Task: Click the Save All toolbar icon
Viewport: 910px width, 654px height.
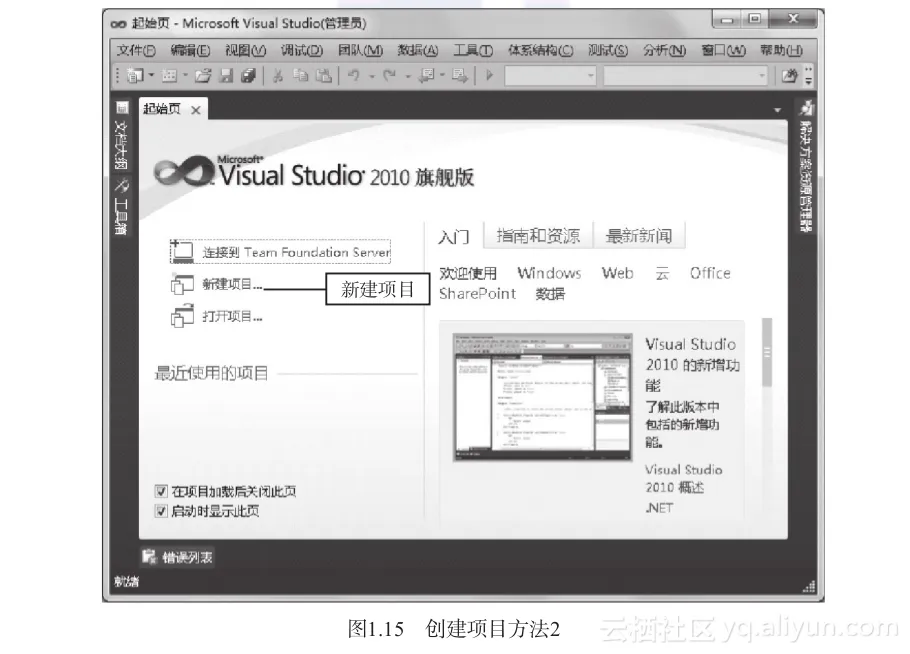Action: point(248,75)
